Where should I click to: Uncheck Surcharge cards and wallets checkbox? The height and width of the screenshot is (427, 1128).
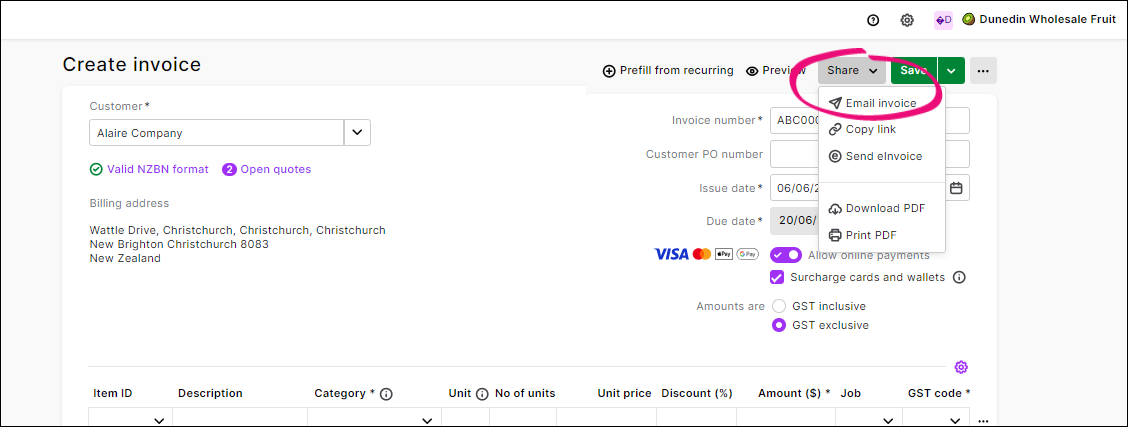[x=777, y=277]
